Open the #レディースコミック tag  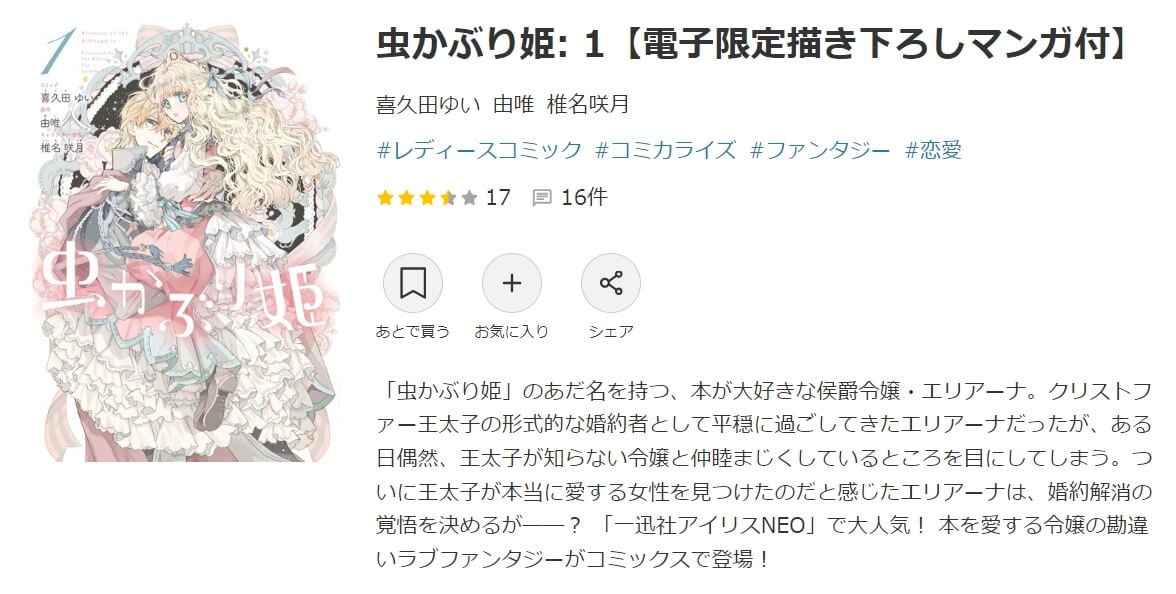(x=479, y=150)
